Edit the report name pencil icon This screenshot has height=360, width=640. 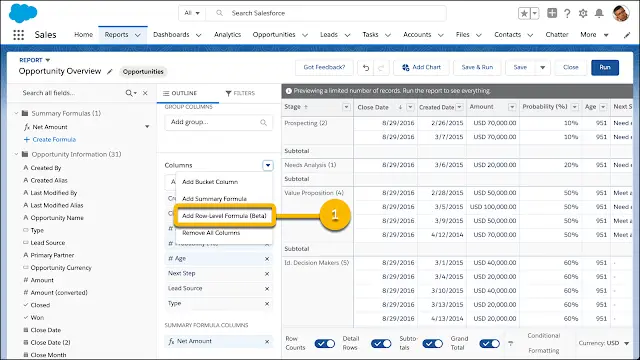(109, 71)
